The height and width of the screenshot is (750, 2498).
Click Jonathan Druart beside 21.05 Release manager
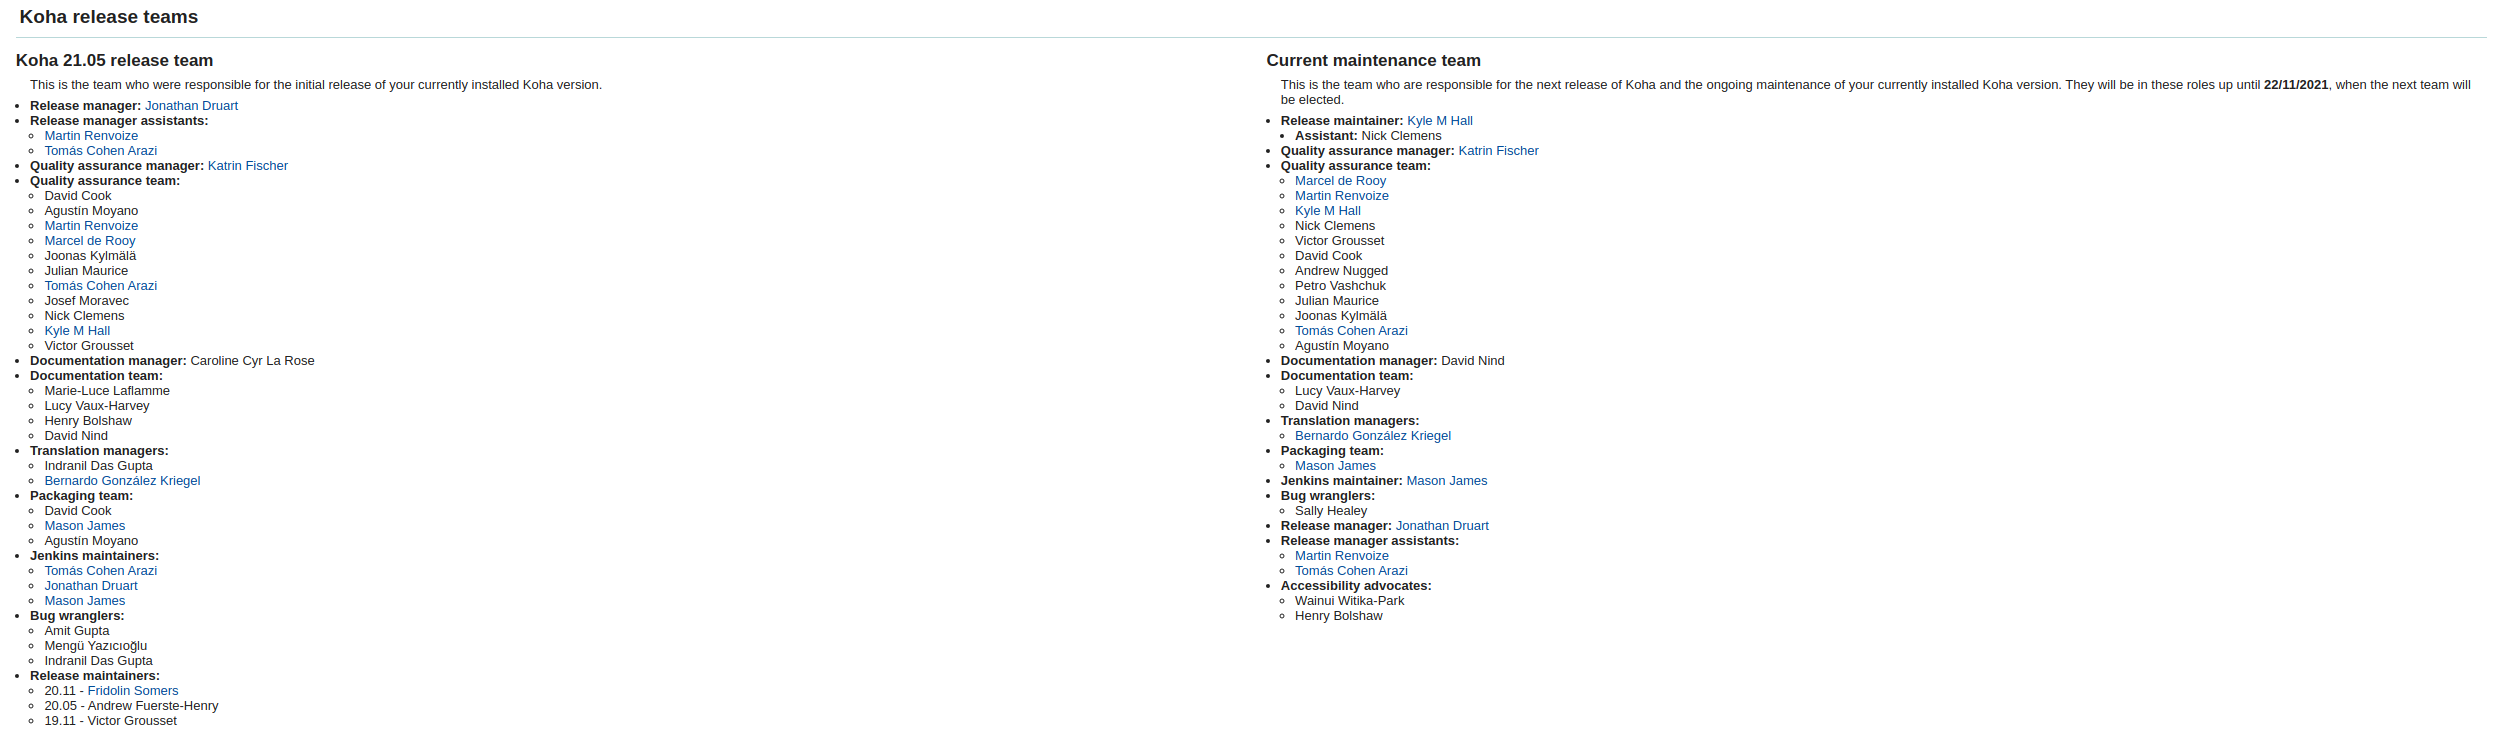click(x=191, y=106)
